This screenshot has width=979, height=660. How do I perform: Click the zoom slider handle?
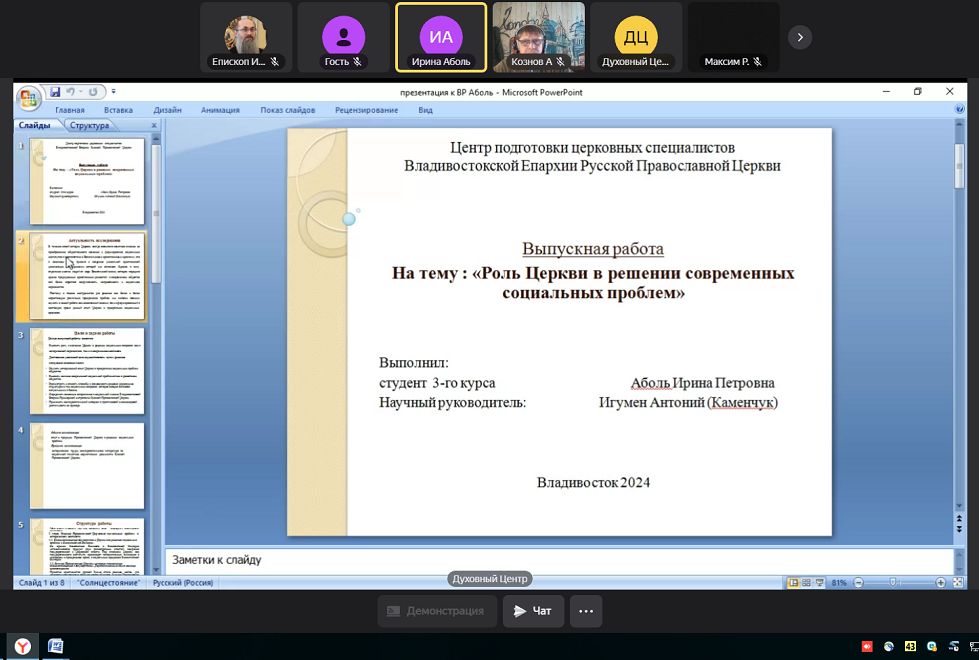[891, 582]
